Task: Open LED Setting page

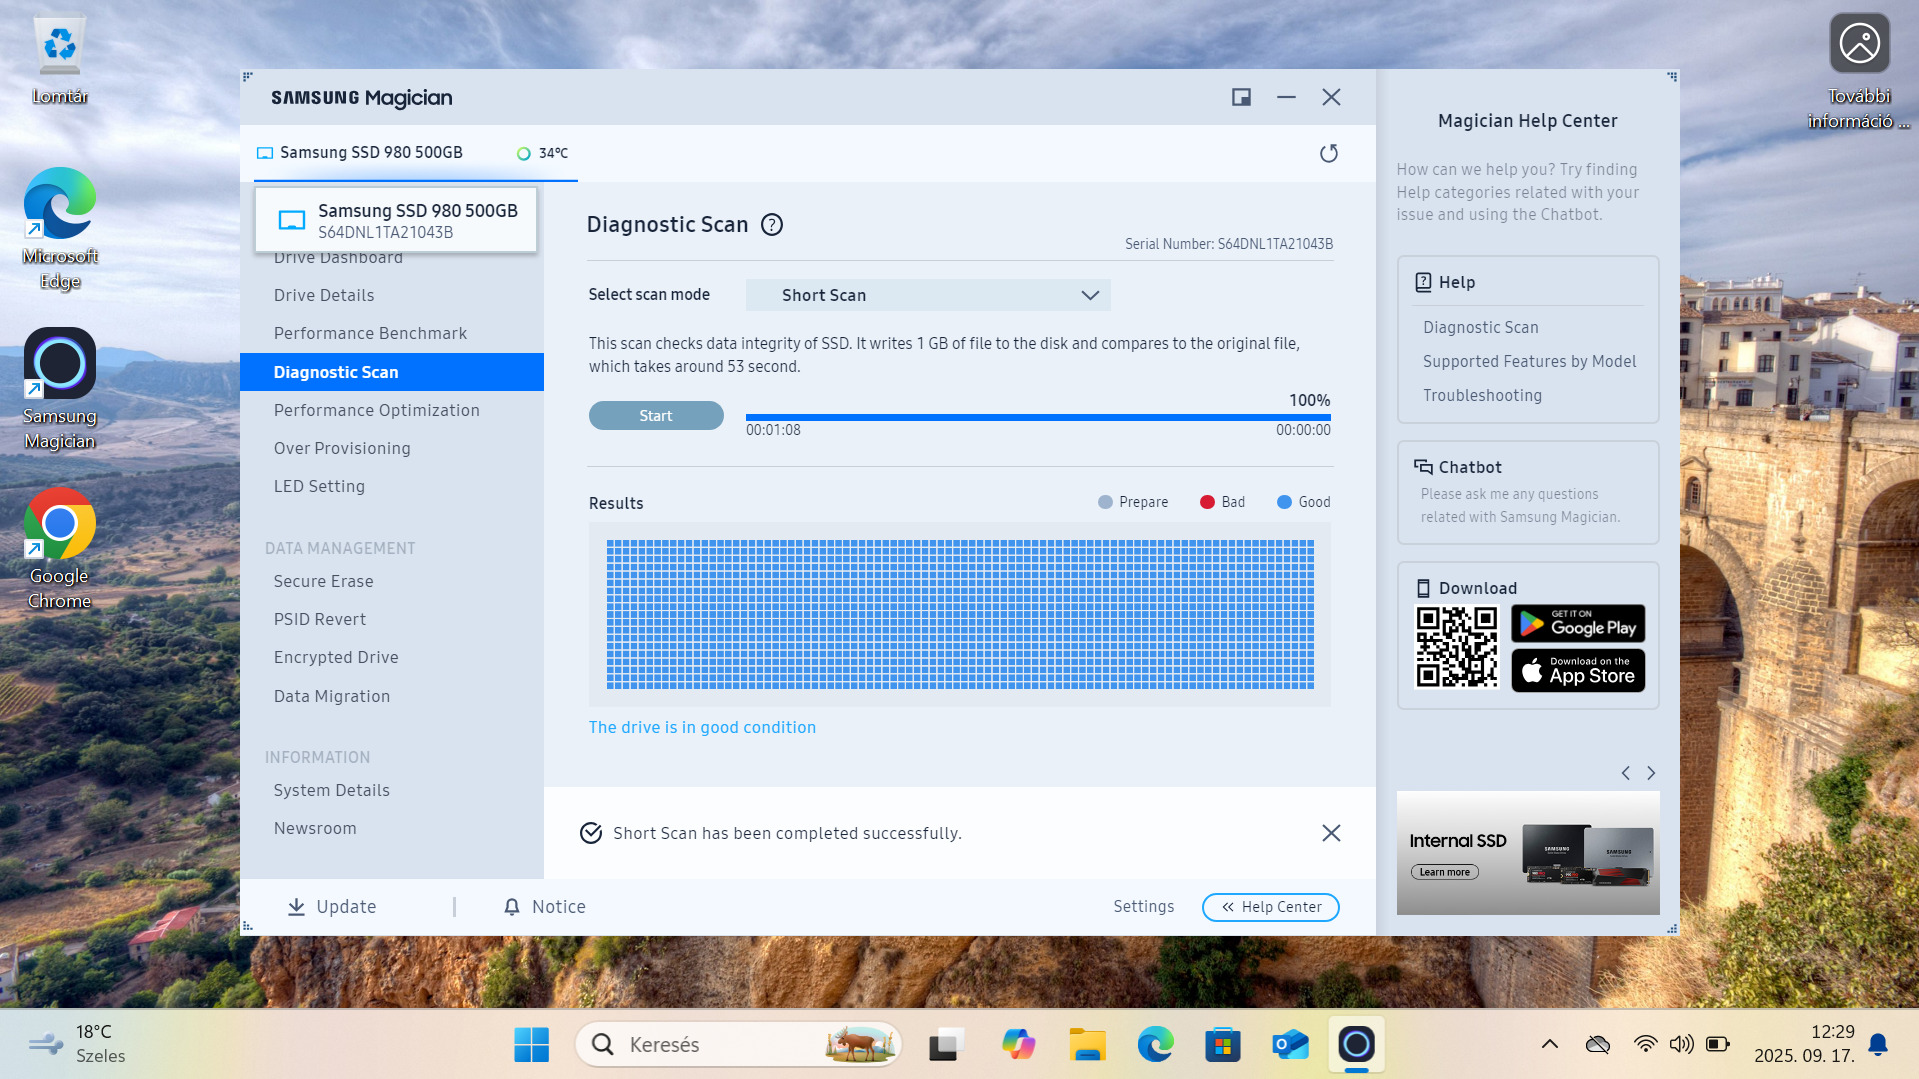Action: [319, 486]
